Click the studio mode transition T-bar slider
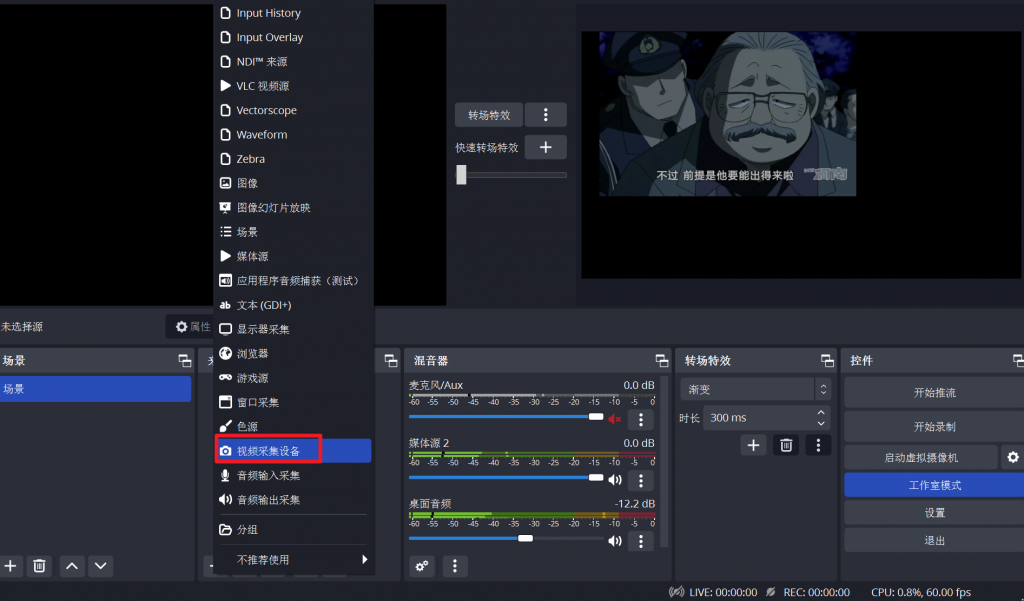The height and width of the screenshot is (601, 1024). point(461,174)
